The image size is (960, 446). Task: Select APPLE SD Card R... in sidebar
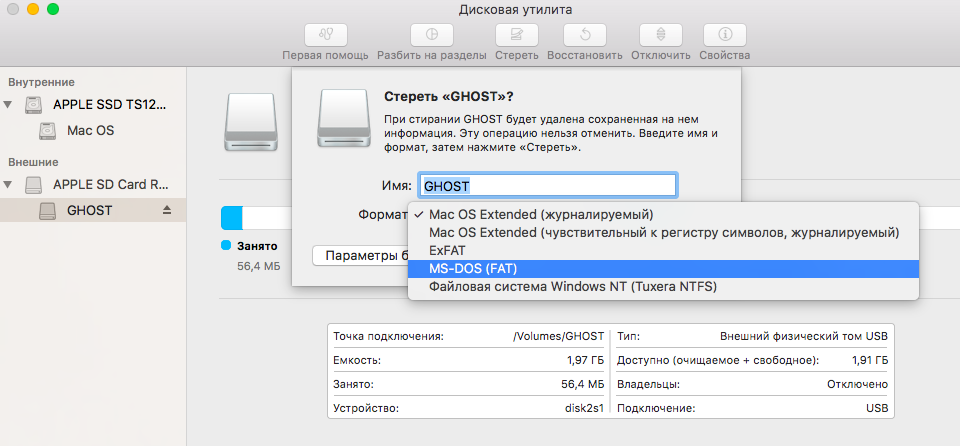point(110,184)
